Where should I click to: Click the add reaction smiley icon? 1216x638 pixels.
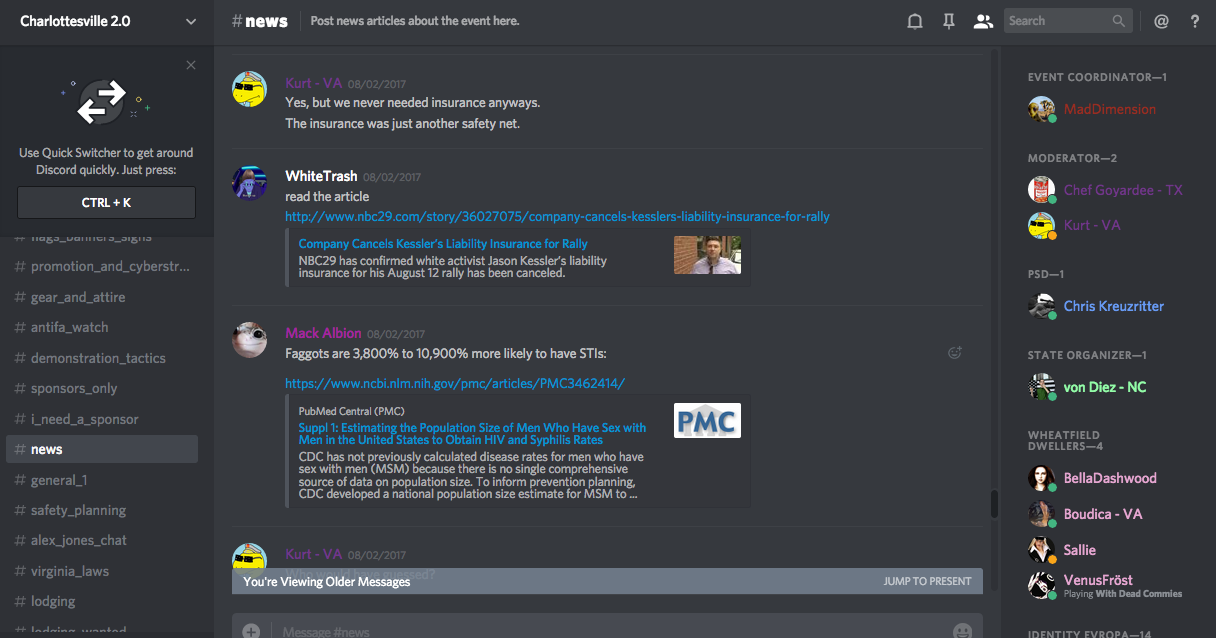[x=954, y=352]
